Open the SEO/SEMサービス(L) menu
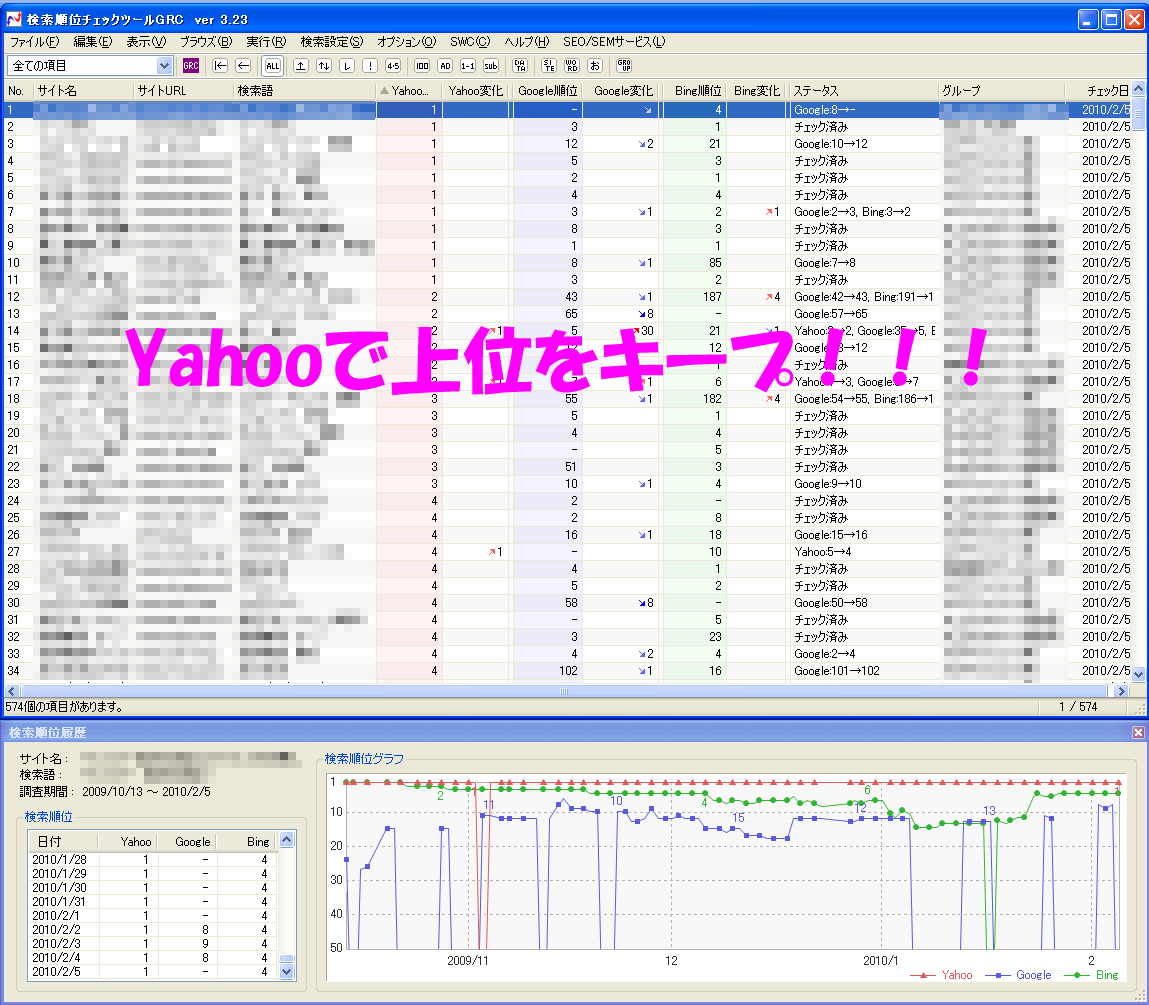 coord(614,42)
